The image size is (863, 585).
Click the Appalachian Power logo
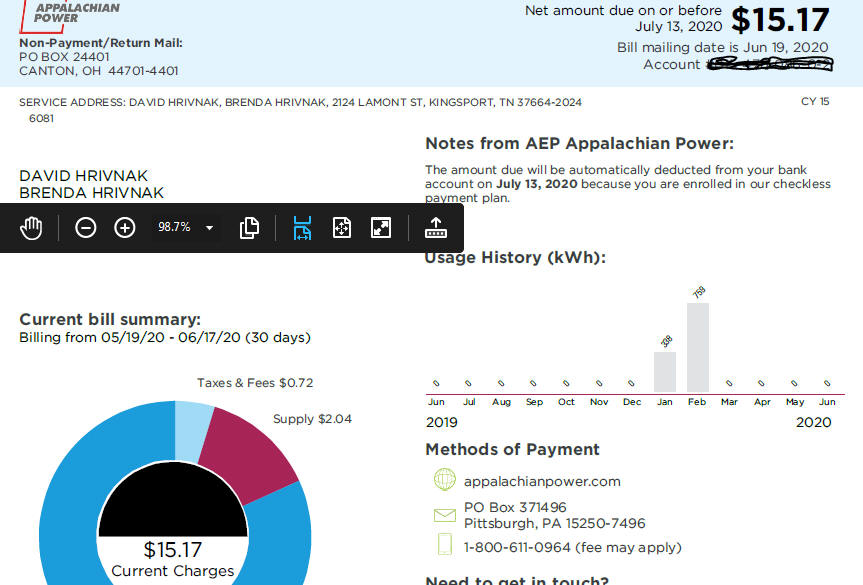(x=70, y=15)
